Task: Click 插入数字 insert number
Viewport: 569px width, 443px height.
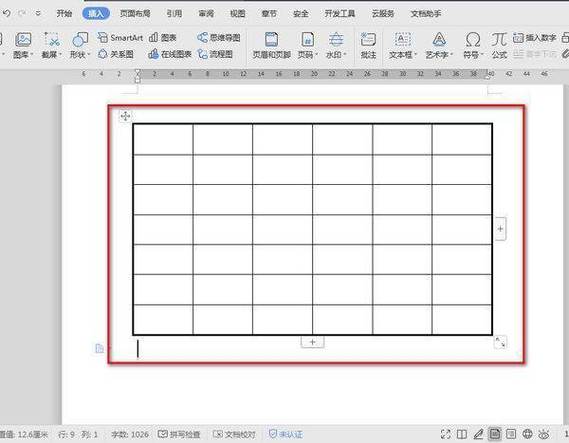Action: [535, 37]
